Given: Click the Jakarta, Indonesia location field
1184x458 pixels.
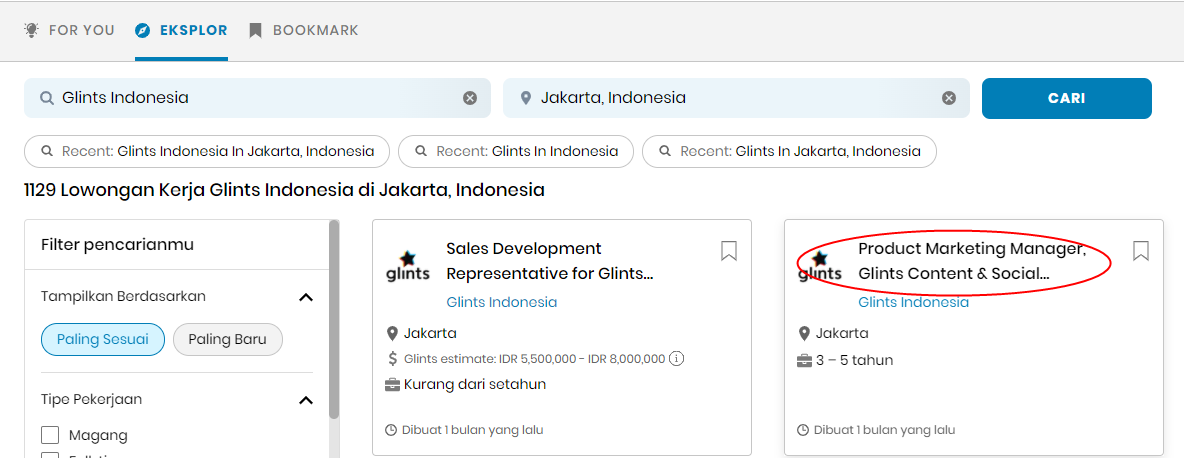Looking at the screenshot, I should 736,98.
